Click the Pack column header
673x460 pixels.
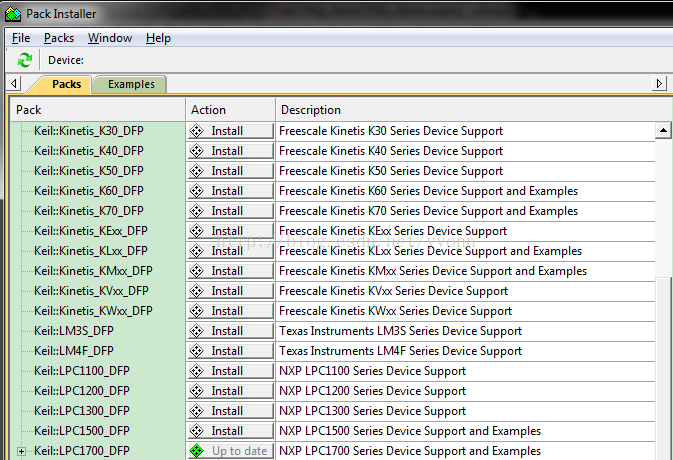tap(98, 110)
